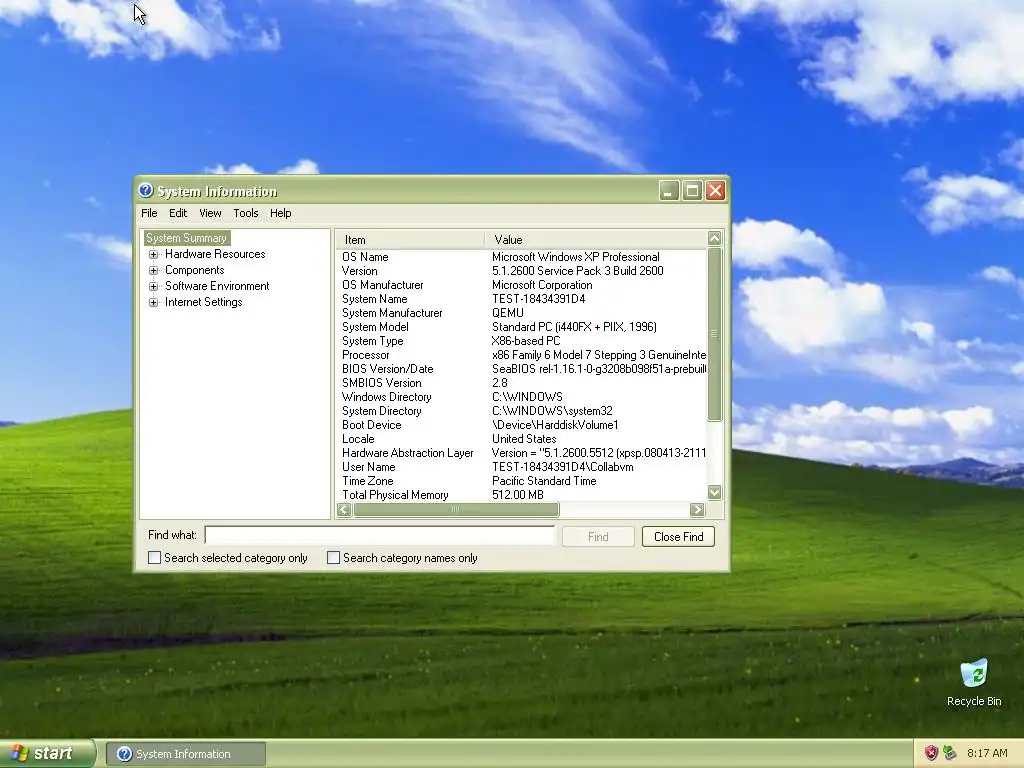Click the value QEMU
This screenshot has width=1024, height=768.
pyautogui.click(x=507, y=313)
